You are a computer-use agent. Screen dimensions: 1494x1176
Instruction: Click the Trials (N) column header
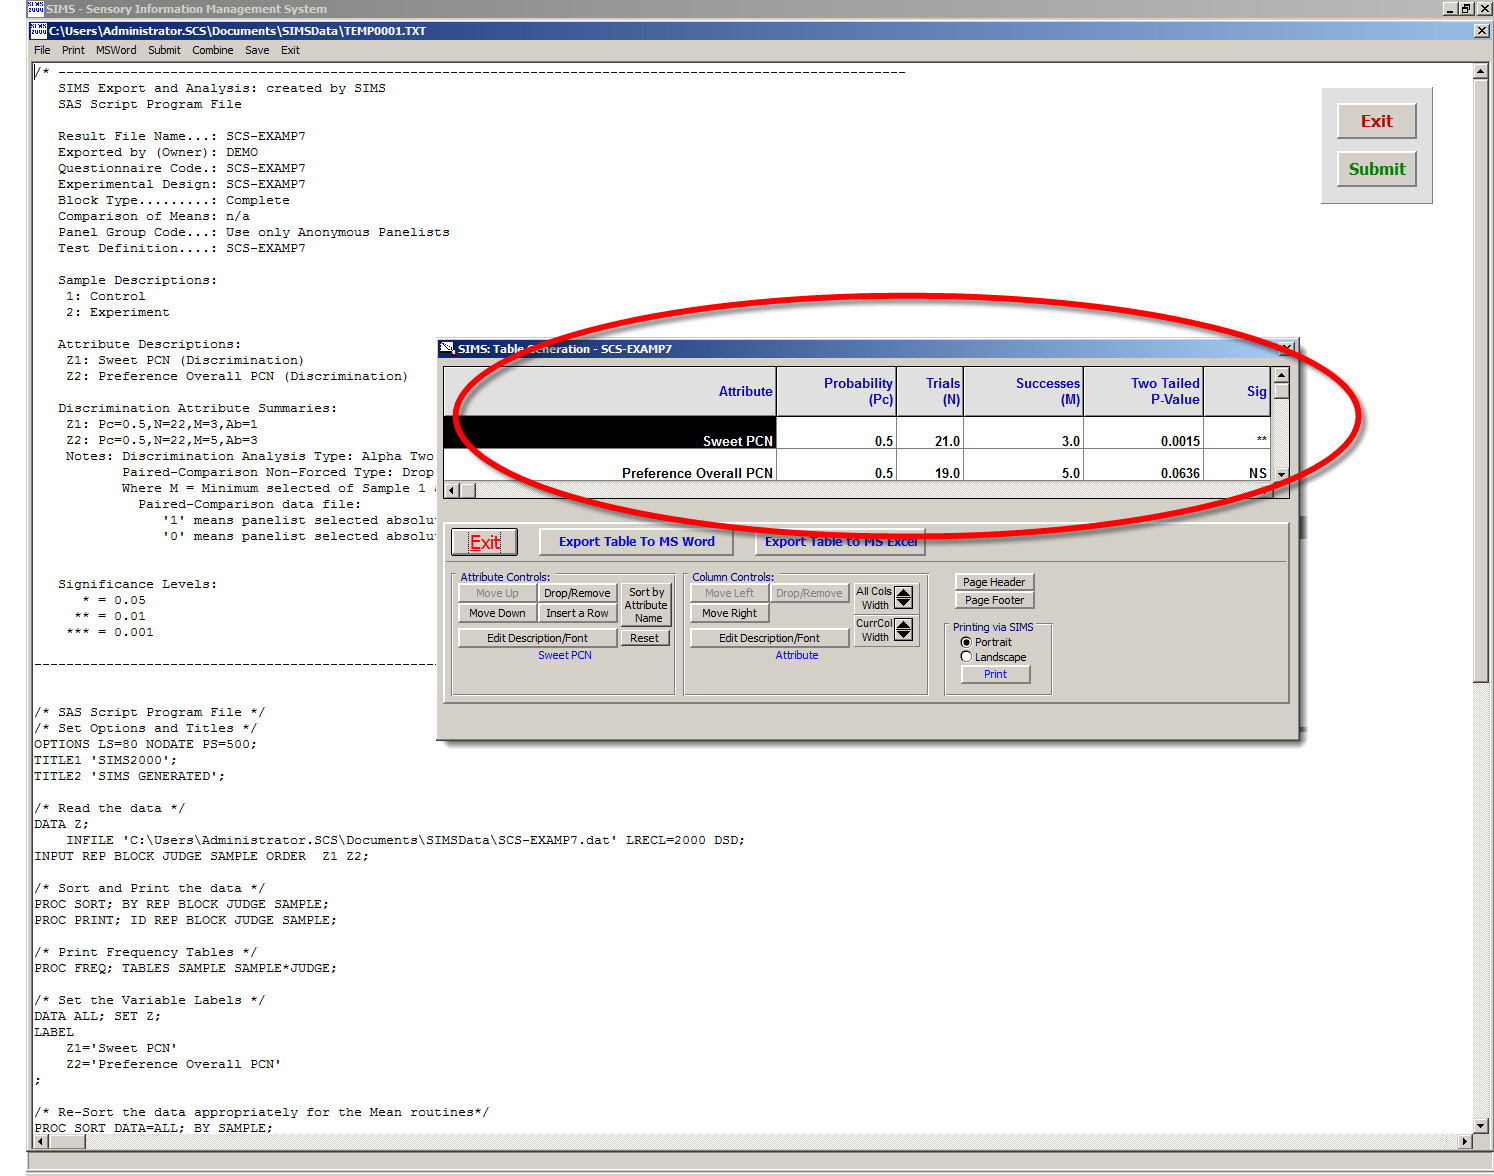[930, 391]
